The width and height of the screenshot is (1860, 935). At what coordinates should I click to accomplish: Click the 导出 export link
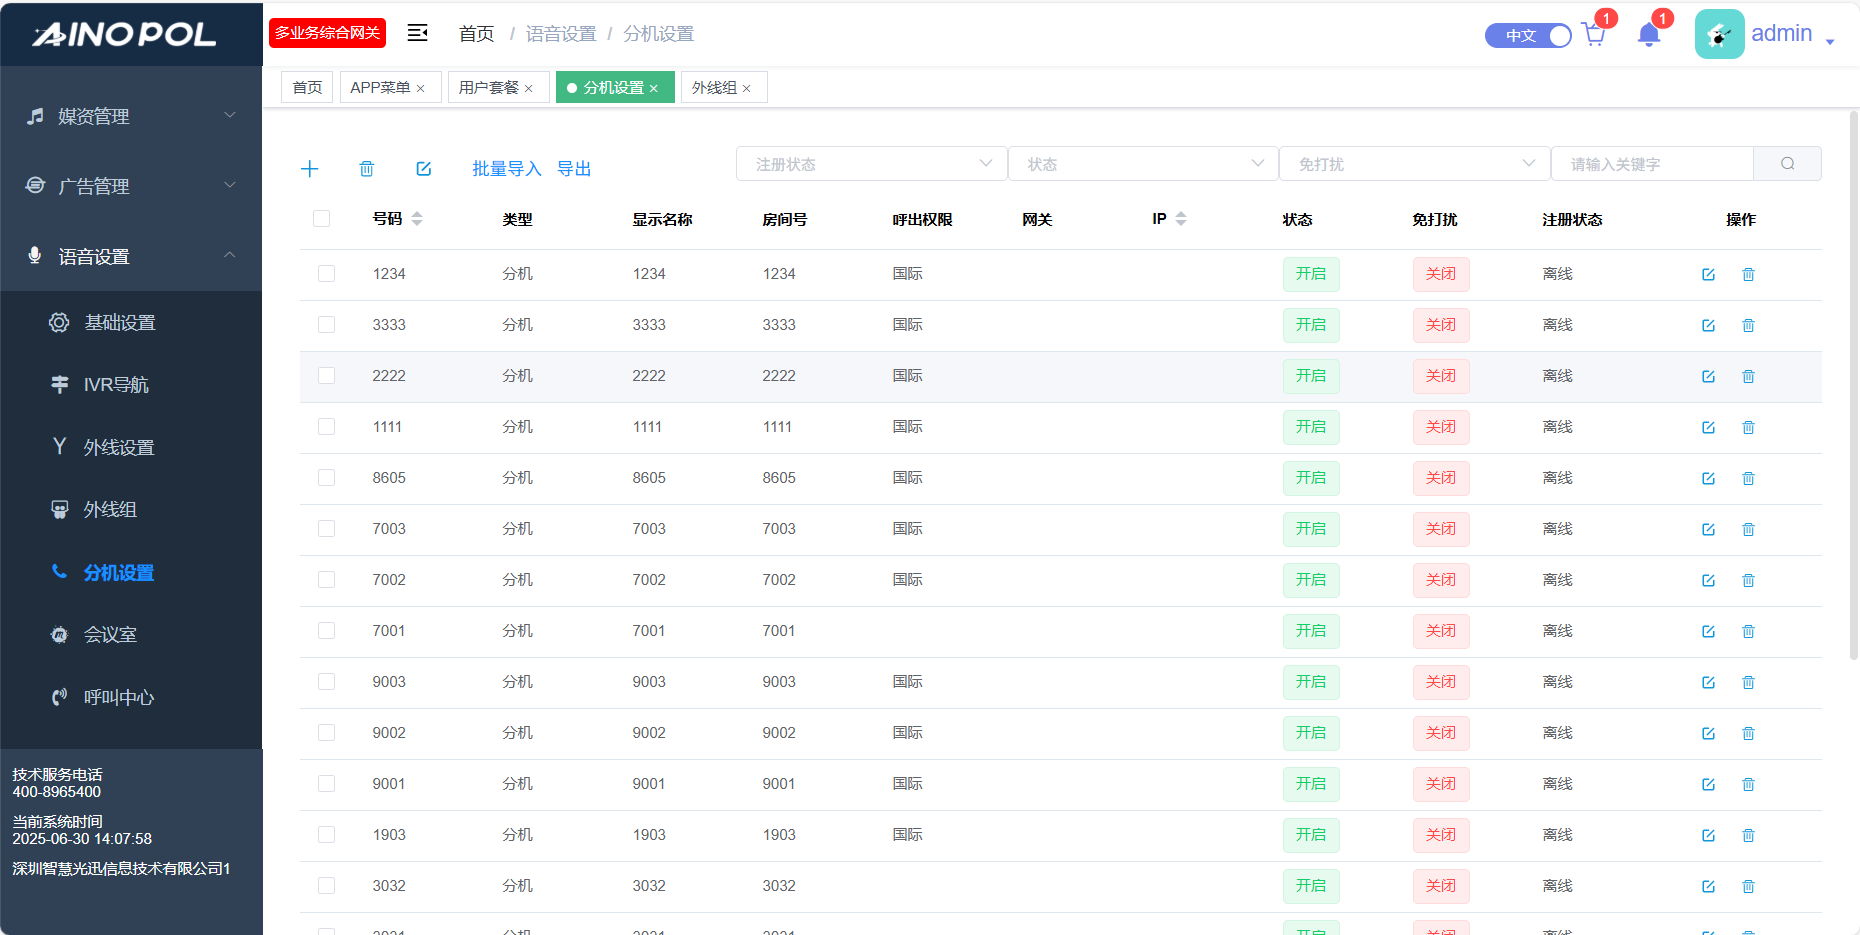point(574,169)
